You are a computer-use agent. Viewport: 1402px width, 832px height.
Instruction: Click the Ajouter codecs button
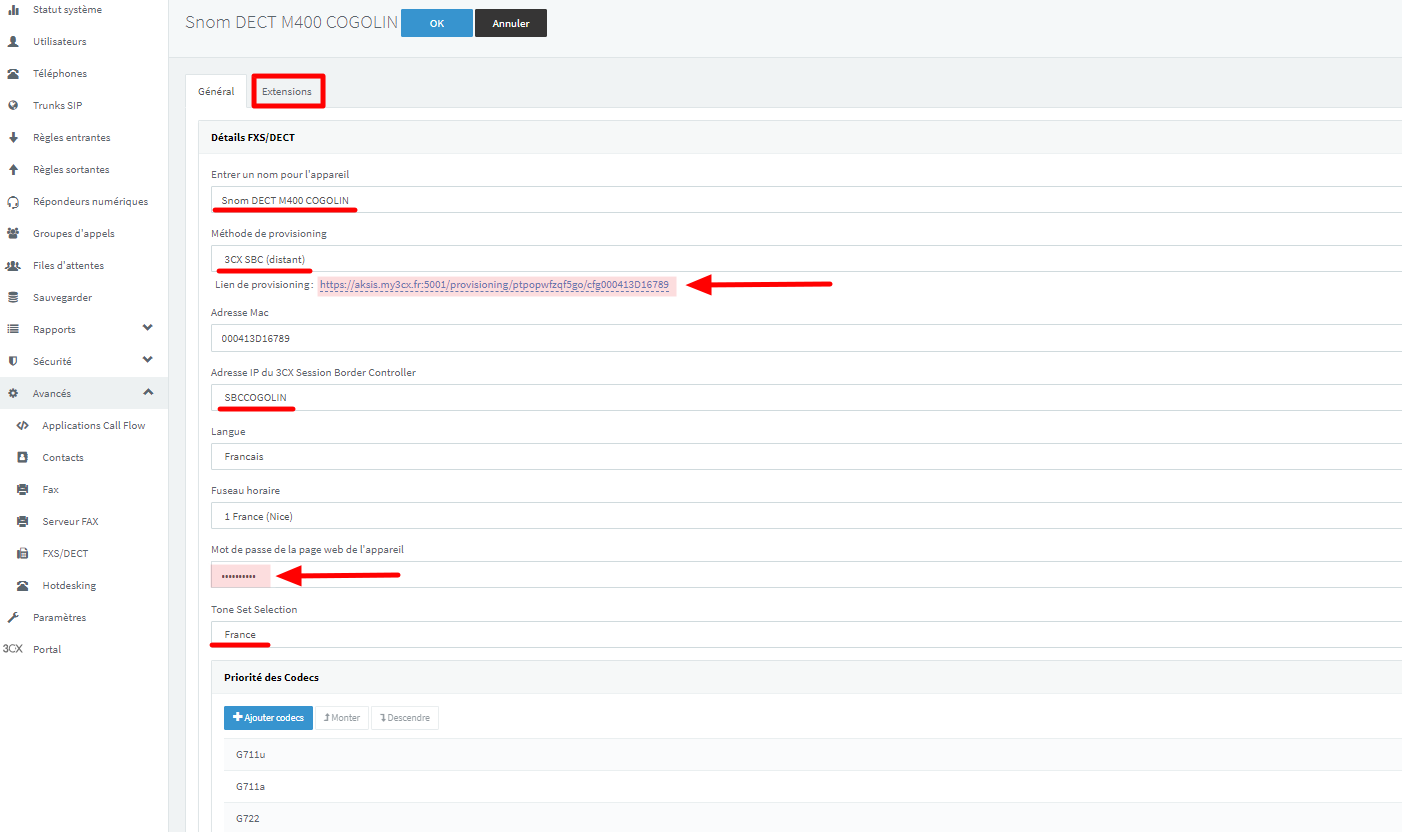(268, 718)
